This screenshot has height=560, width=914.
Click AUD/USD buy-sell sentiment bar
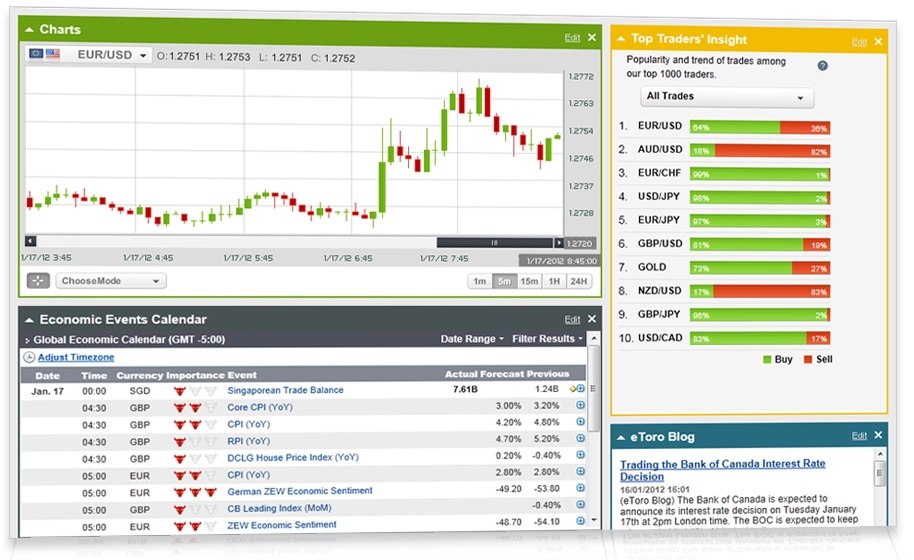[x=760, y=151]
